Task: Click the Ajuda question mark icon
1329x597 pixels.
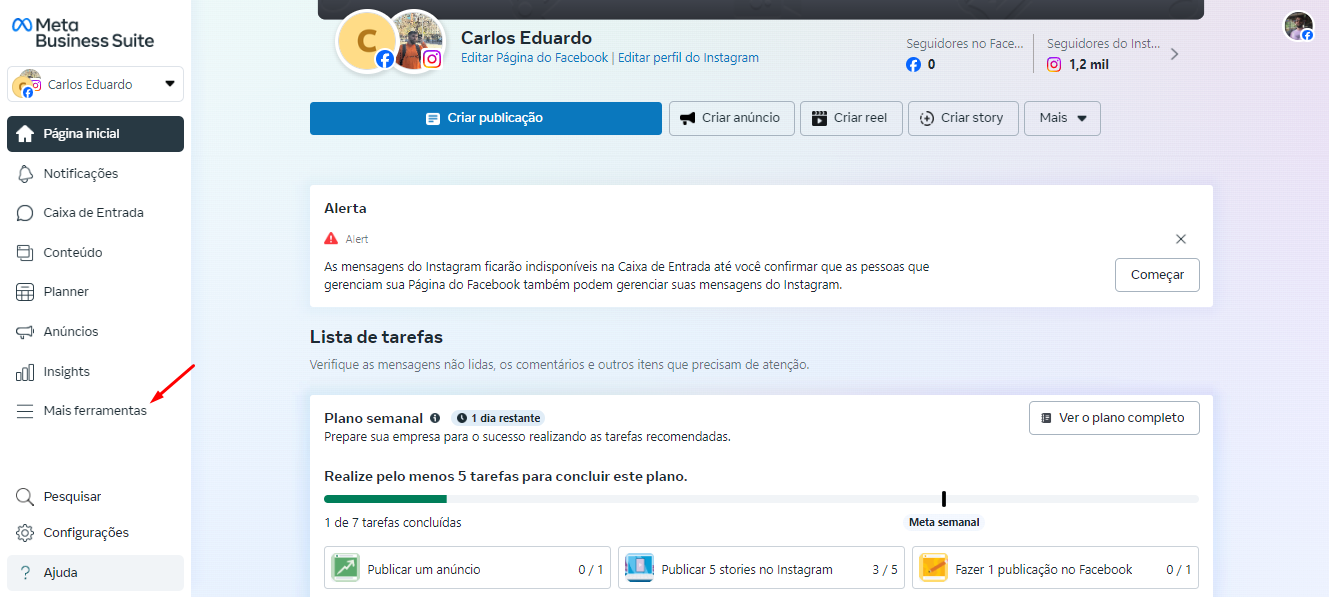Action: [x=25, y=573]
